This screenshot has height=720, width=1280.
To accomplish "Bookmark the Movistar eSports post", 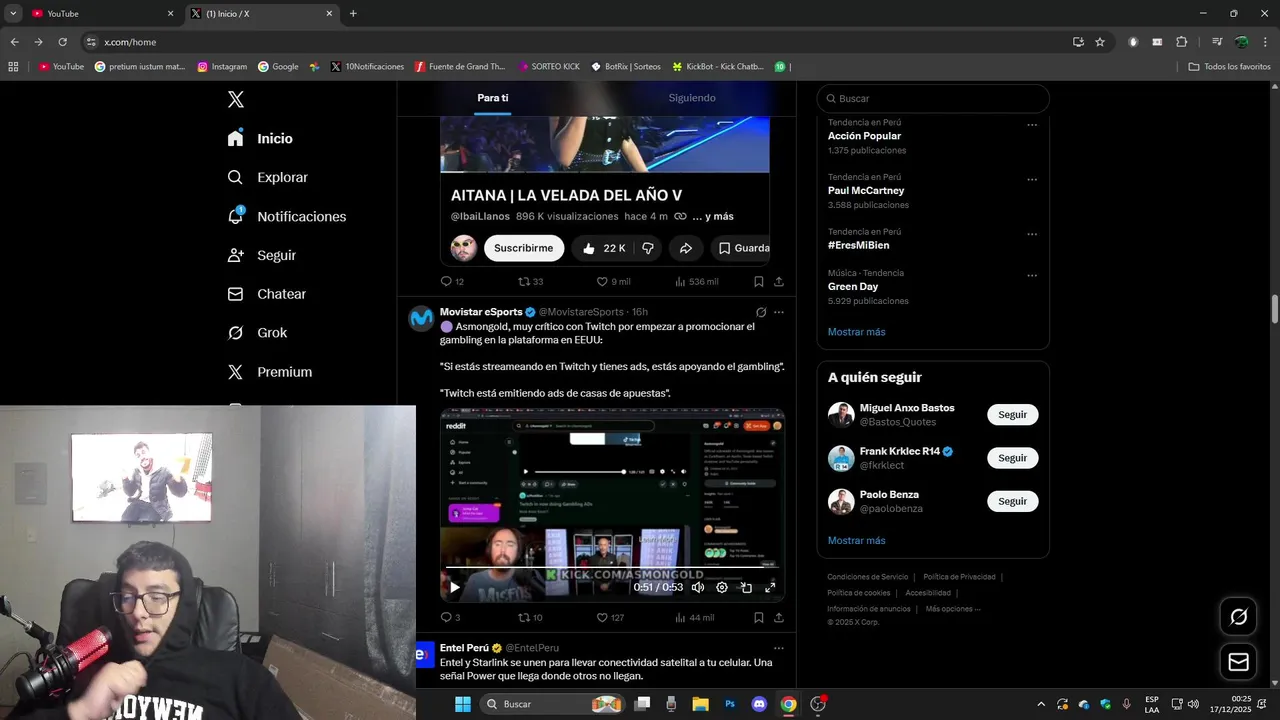I will [759, 618].
